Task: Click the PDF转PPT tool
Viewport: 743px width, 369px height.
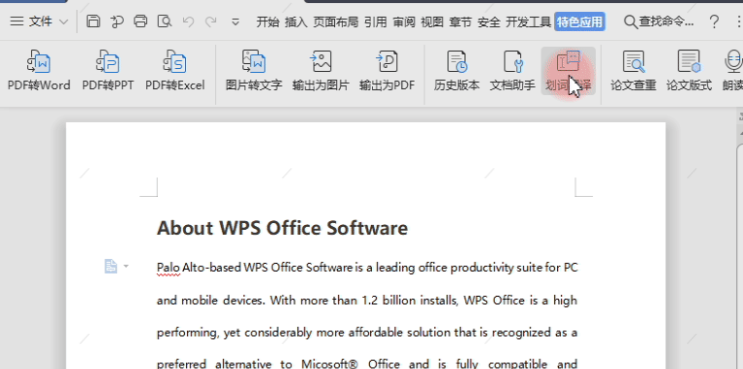Action: pyautogui.click(x=108, y=70)
